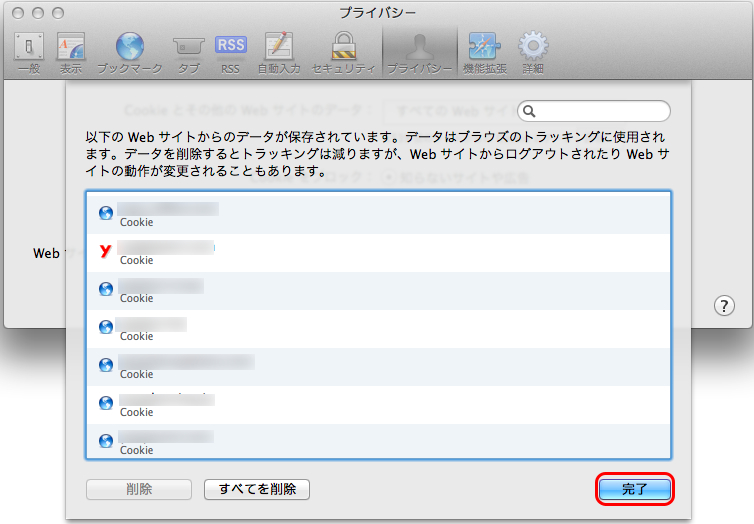The width and height of the screenshot is (754, 524).
Task: Click the RSS preferences icon
Action: (x=230, y=52)
